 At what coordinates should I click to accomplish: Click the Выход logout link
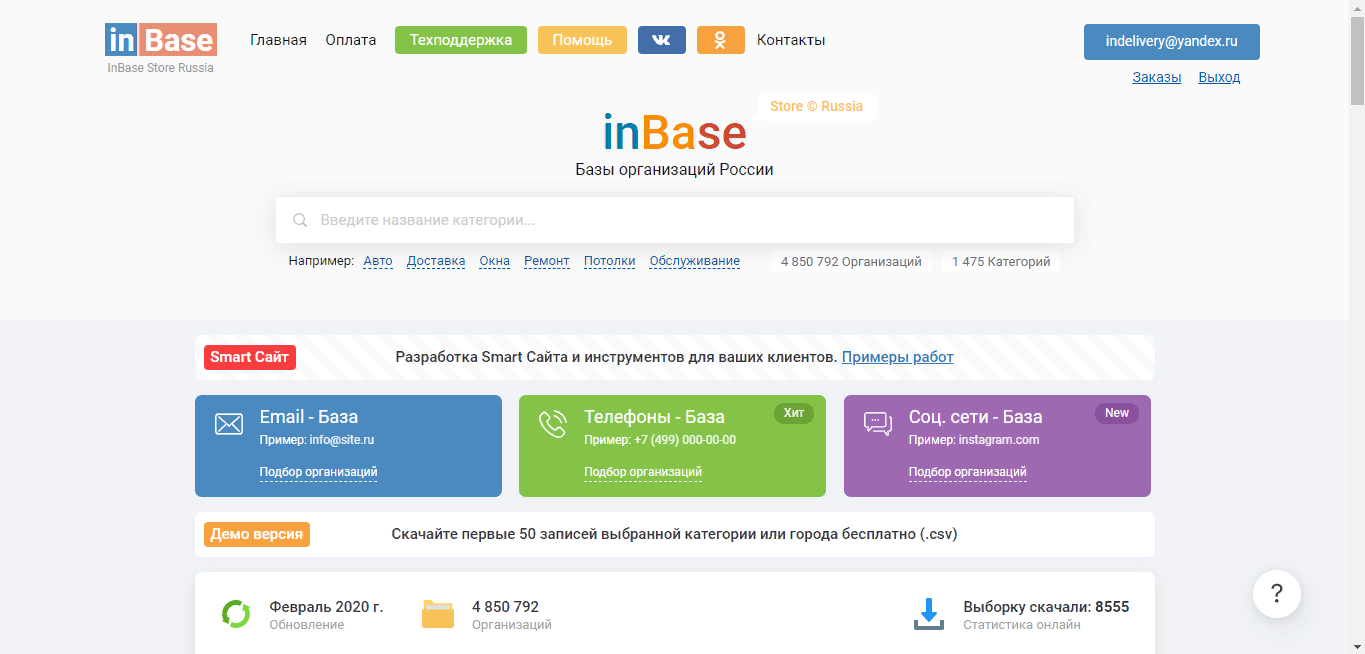pos(1219,77)
